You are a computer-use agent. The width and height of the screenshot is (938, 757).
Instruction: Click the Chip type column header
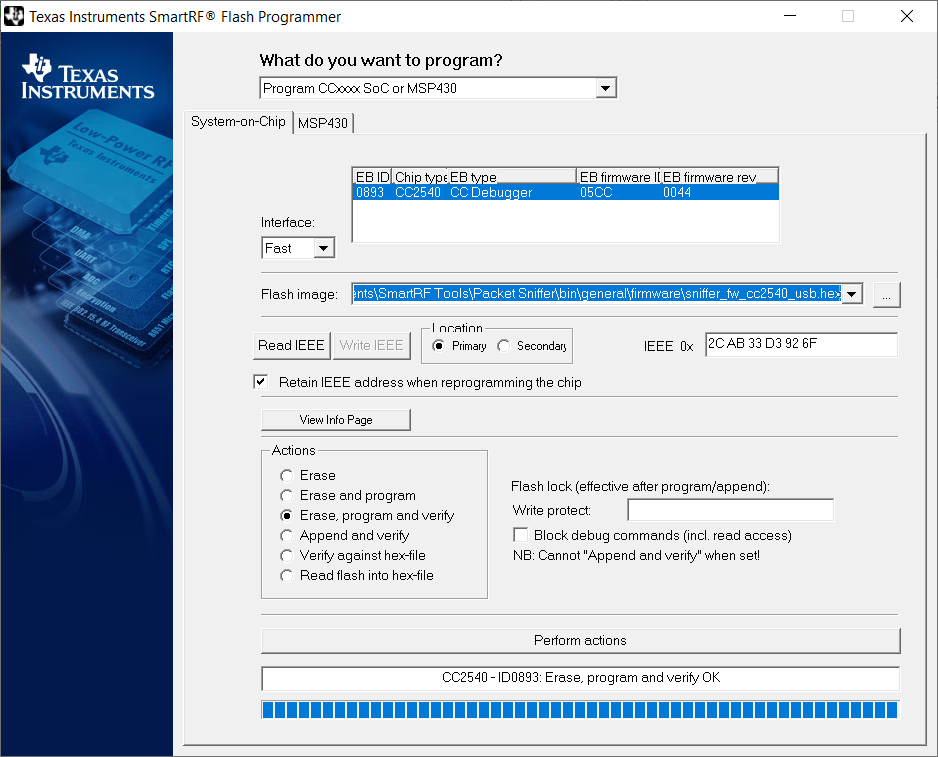coord(420,177)
